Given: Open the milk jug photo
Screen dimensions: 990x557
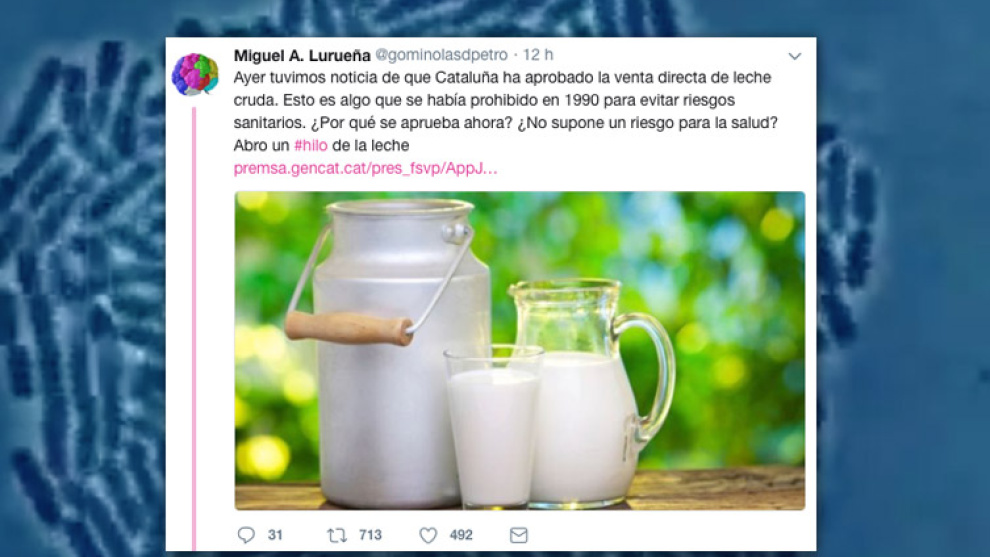Looking at the screenshot, I should coord(520,350).
